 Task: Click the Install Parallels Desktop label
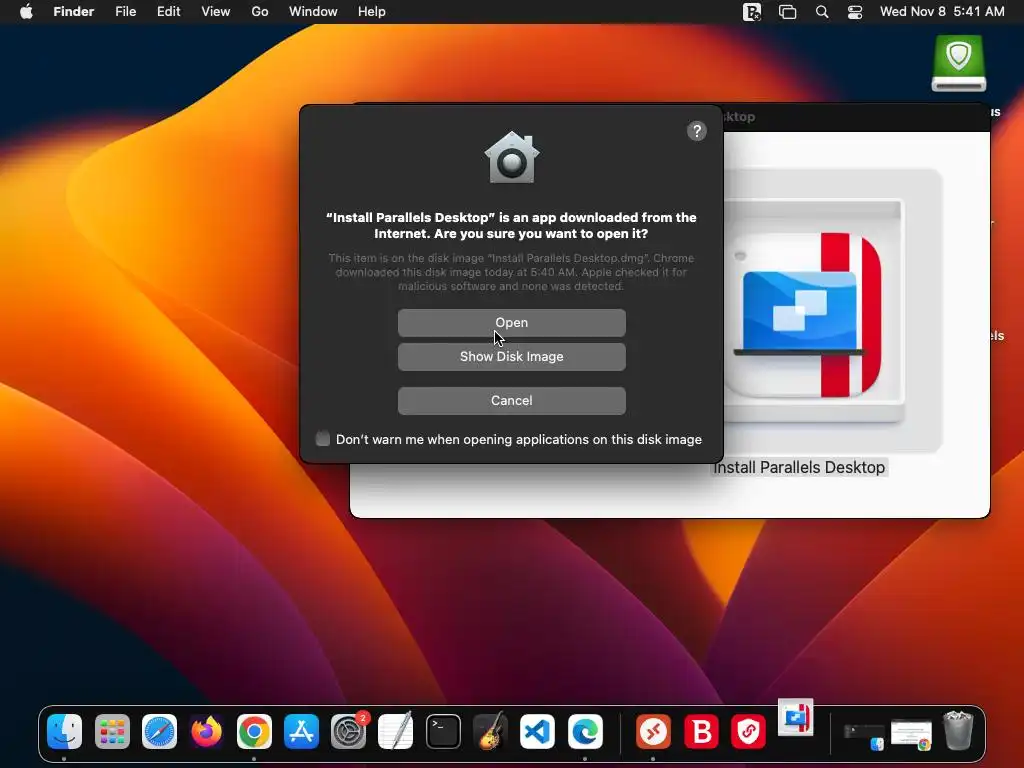click(799, 468)
